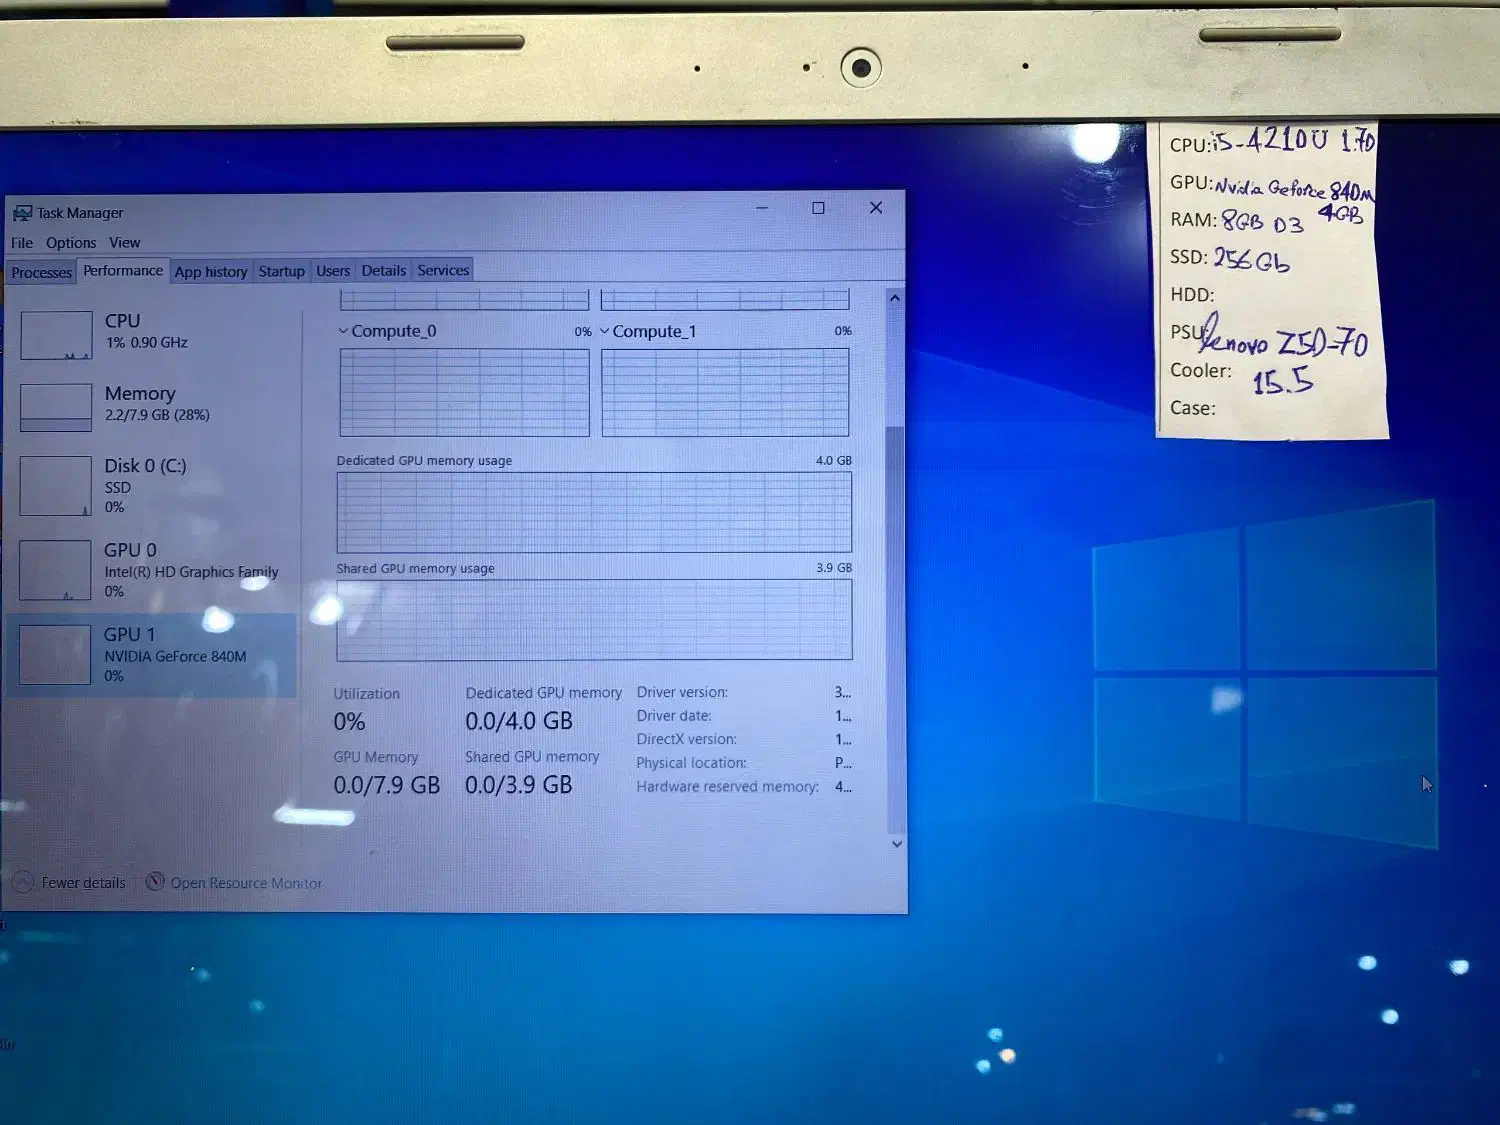Viewport: 1500px width, 1125px height.
Task: Expand the Compute_1 engine dropdown
Action: tap(605, 331)
